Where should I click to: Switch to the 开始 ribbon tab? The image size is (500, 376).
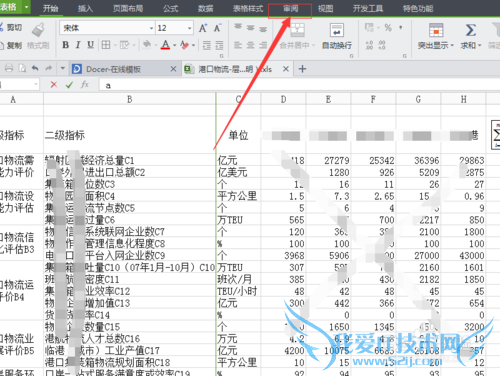[x=51, y=8]
